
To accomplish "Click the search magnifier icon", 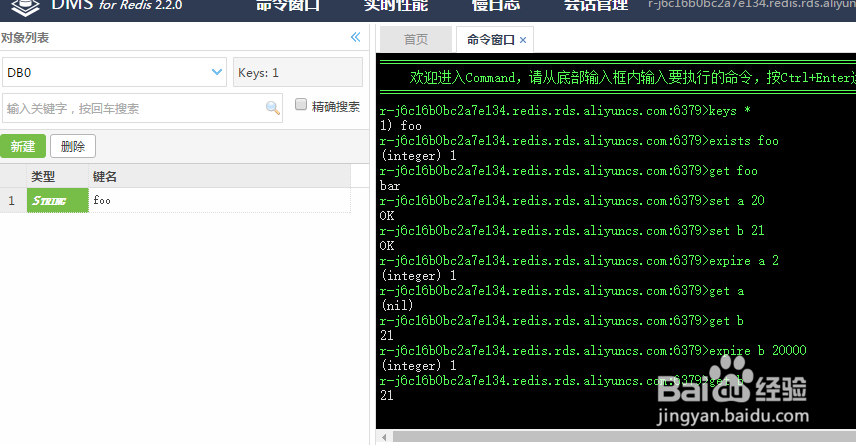I will pos(272,108).
